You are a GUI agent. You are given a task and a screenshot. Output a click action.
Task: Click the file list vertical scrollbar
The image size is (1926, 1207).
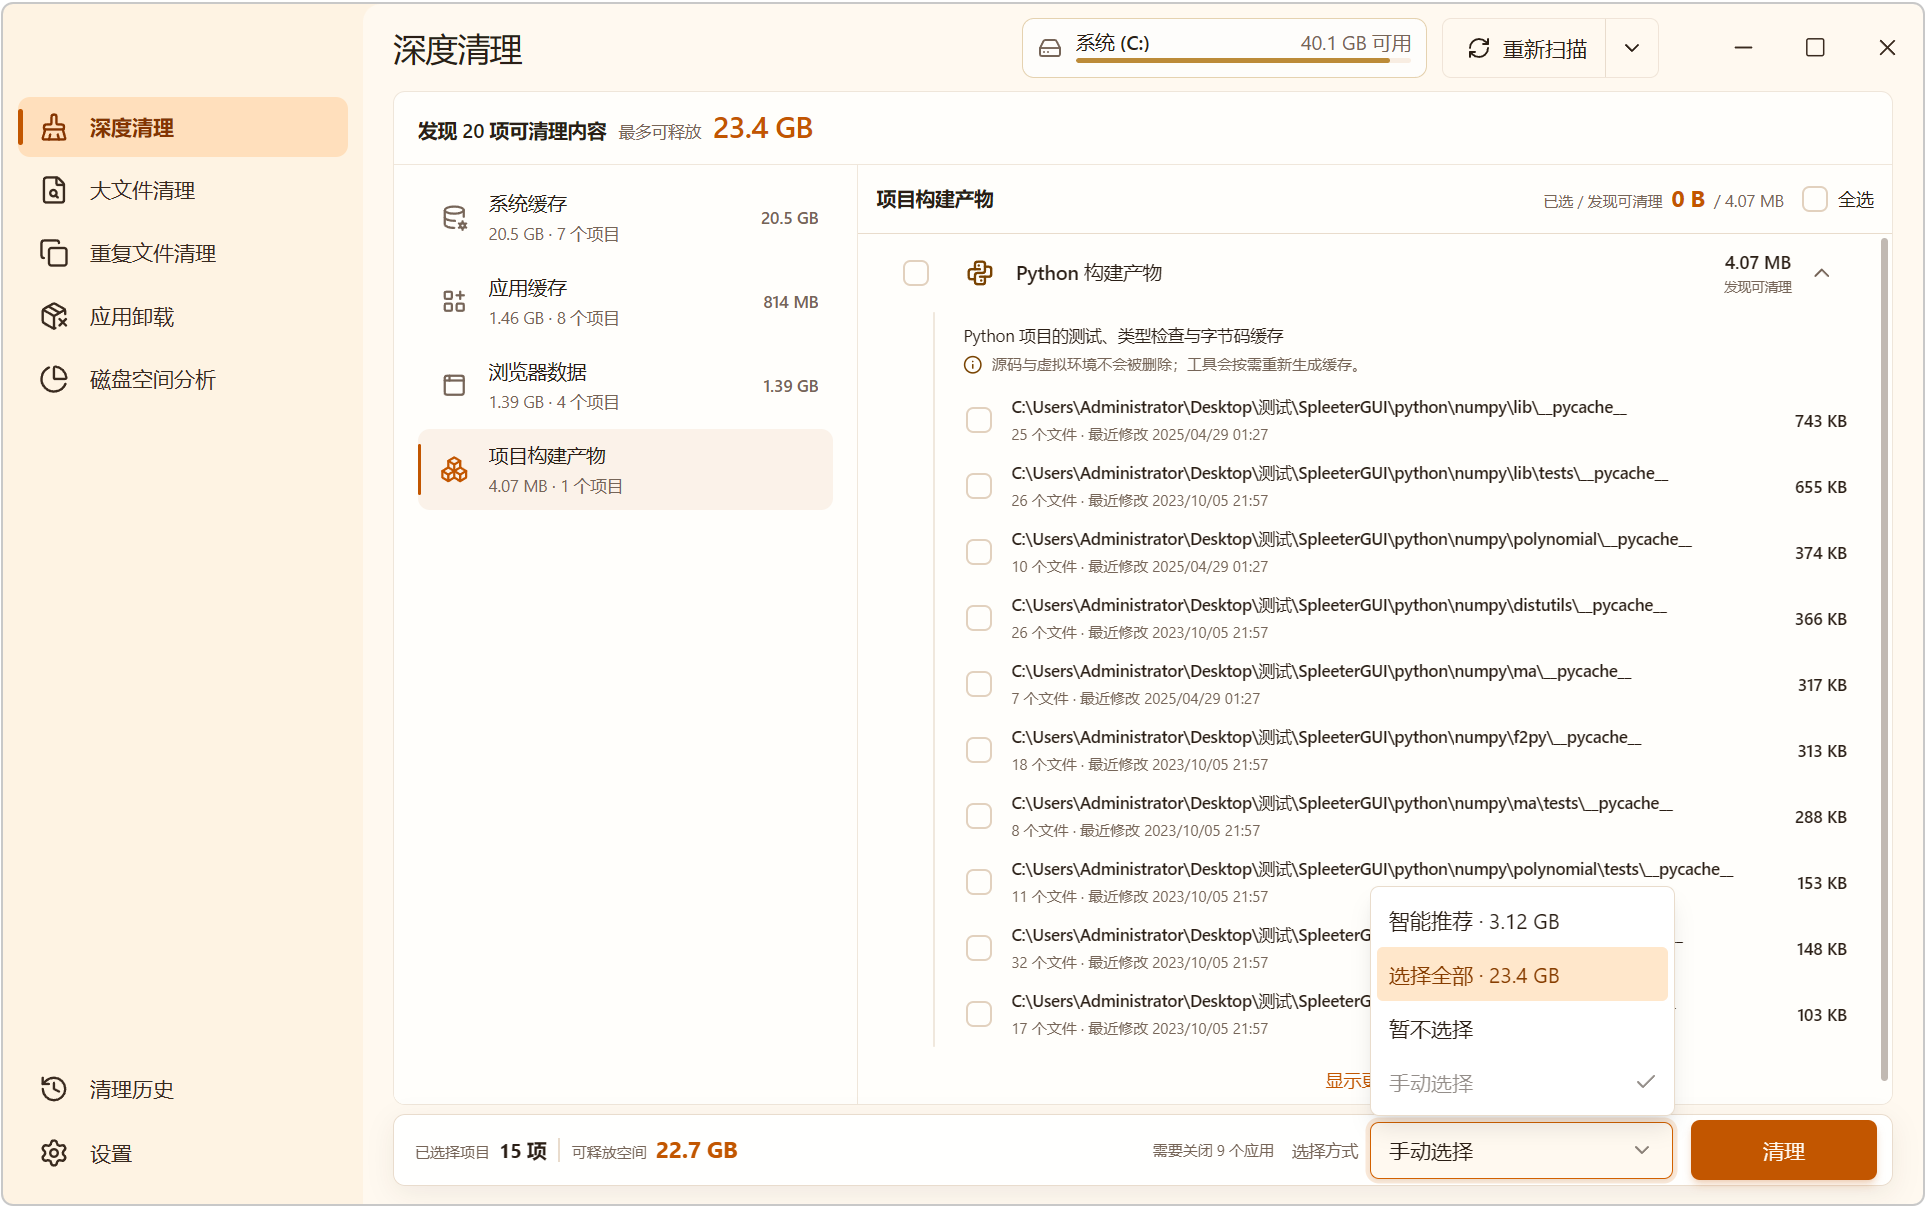point(1884,660)
